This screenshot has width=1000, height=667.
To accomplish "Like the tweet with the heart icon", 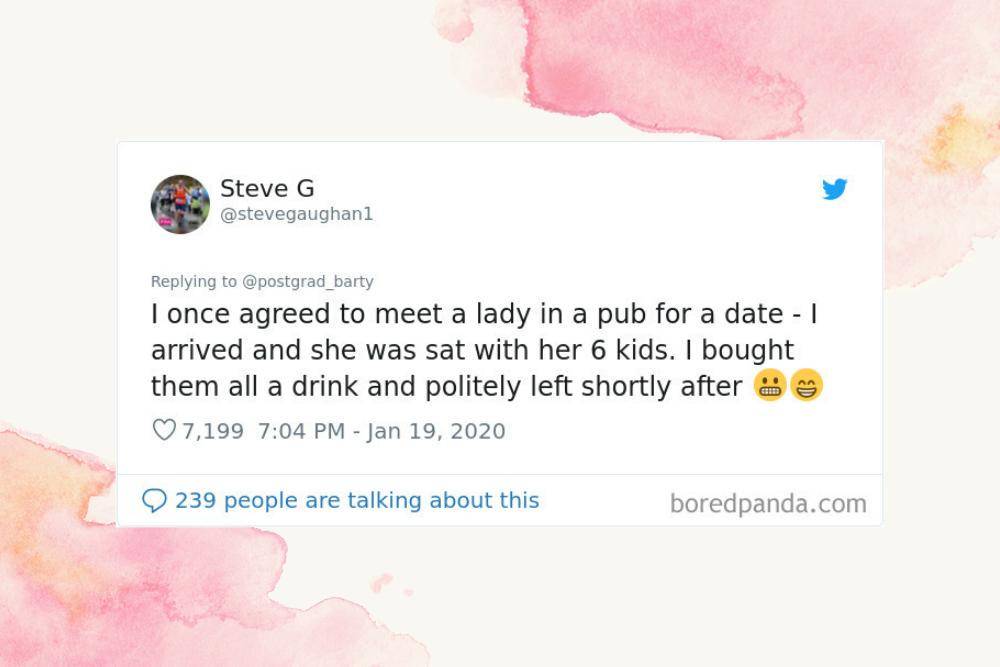I will pos(164,430).
